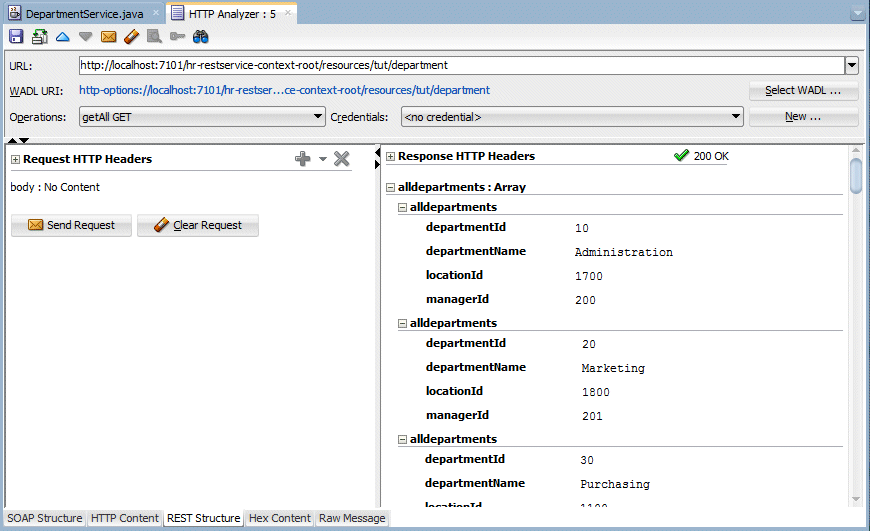Image resolution: width=870 pixels, height=531 pixels.
Task: Click the document icon on HTTP Analyzer tab
Action: click(178, 13)
